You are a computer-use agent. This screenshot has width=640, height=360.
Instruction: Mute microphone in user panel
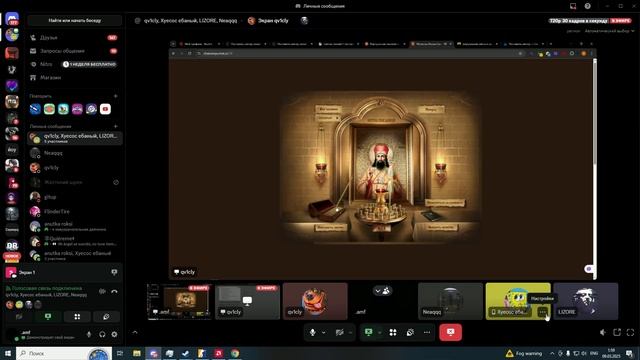tap(89, 334)
